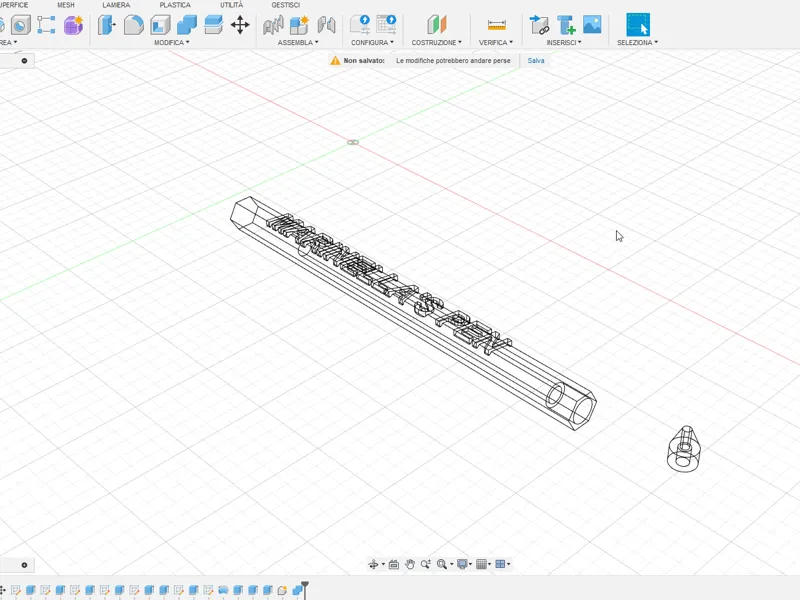This screenshot has height=600, width=800.
Task: Expand the COSTRUZIONE dropdown
Action: pyautogui.click(x=436, y=42)
